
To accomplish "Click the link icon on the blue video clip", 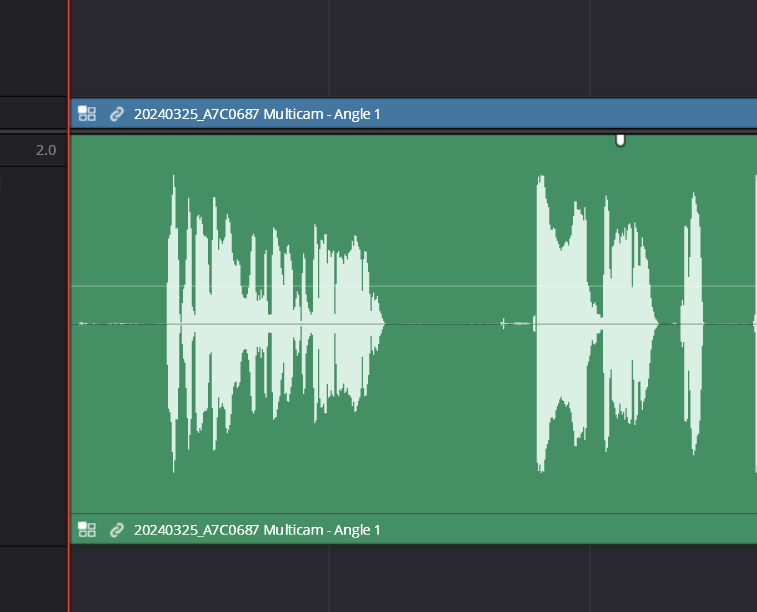I will pos(116,114).
